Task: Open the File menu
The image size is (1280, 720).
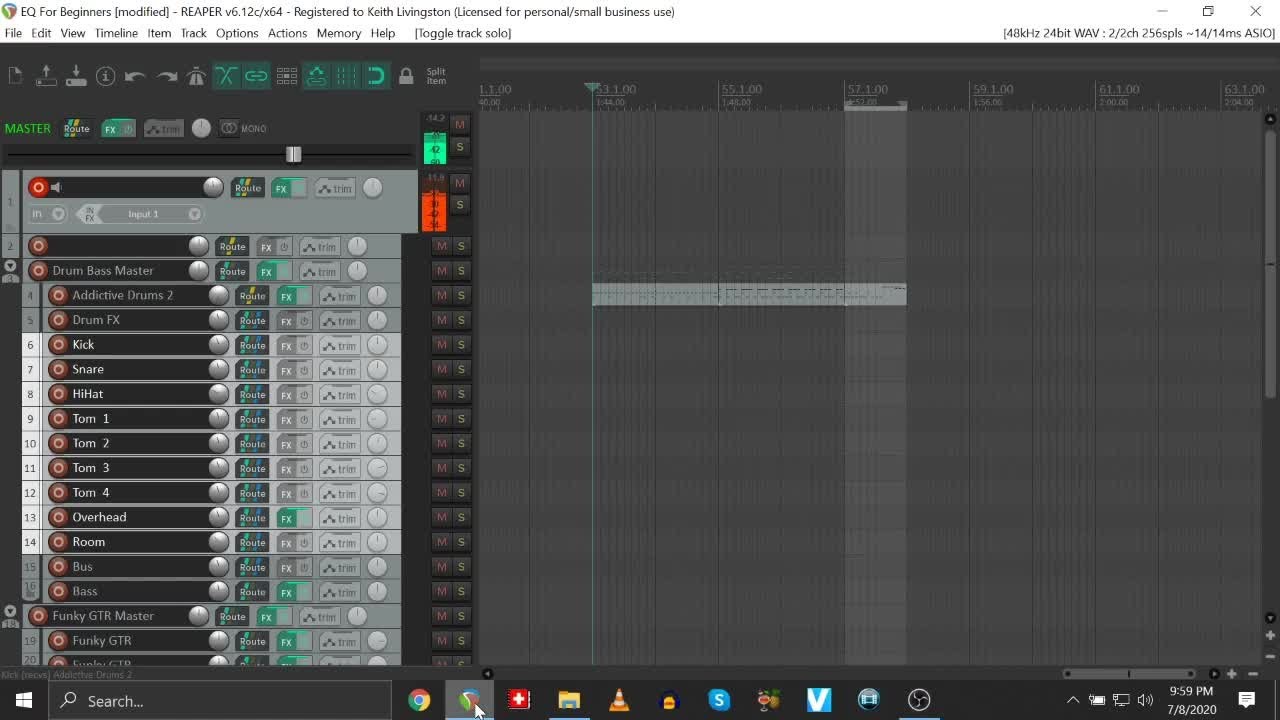Action: pyautogui.click(x=13, y=33)
